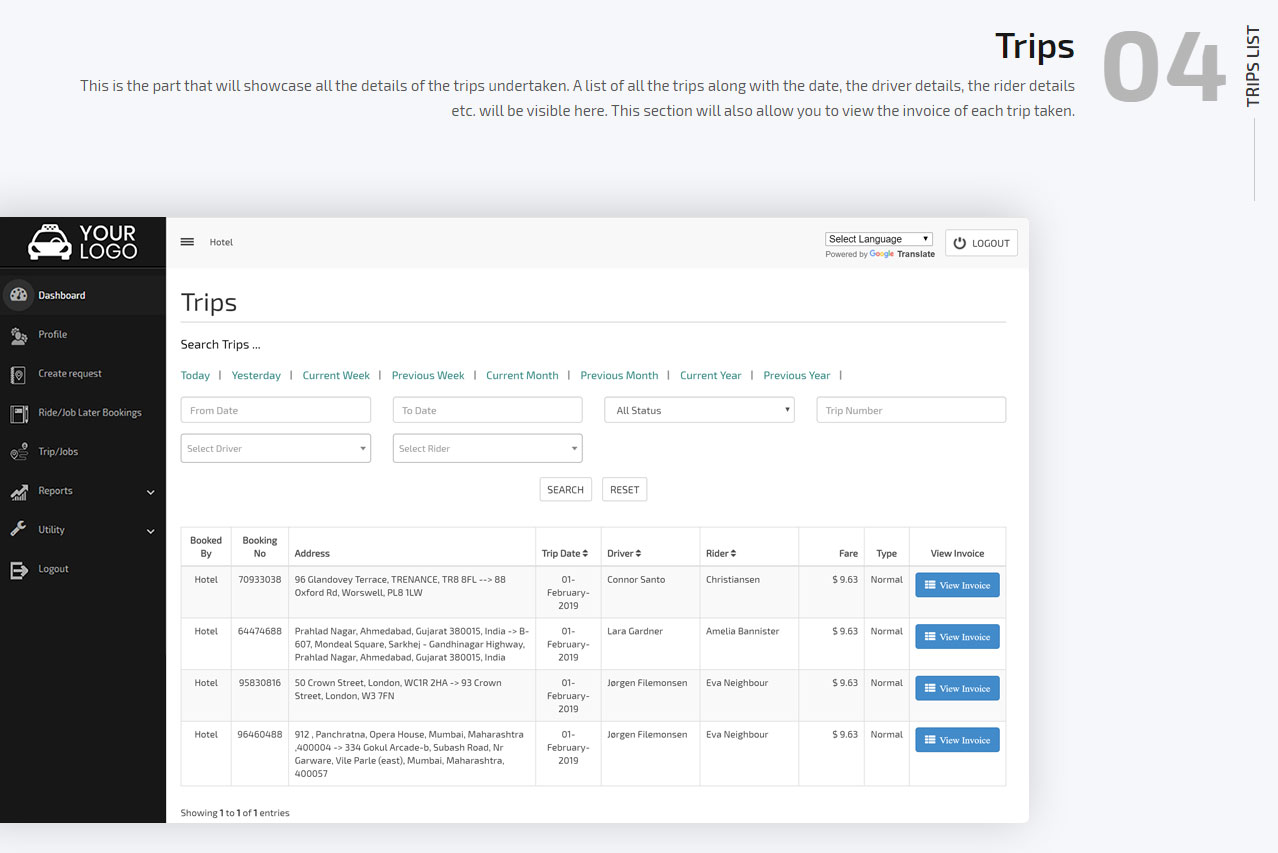Sort the table by Trip Date
Viewport: 1278px width, 853px height.
pyautogui.click(x=567, y=552)
